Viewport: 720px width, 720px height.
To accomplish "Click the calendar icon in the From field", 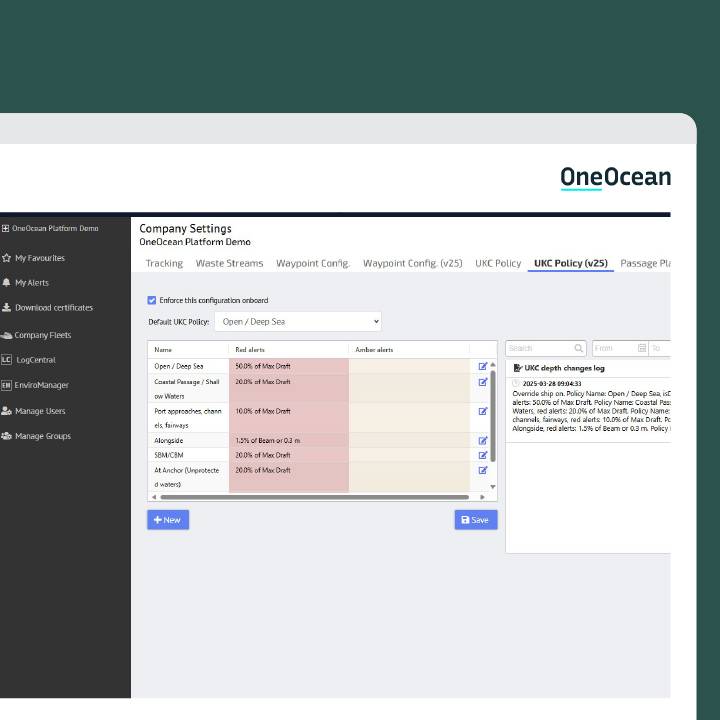I will tap(641, 349).
